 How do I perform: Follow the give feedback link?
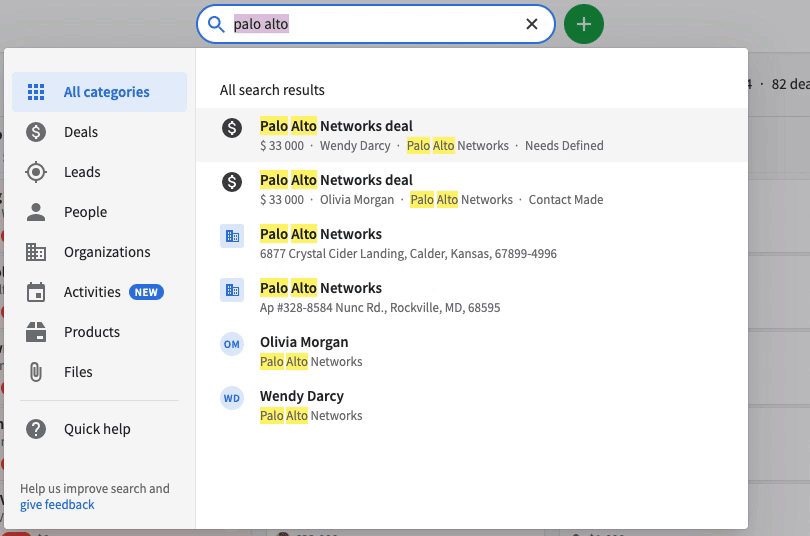57,505
